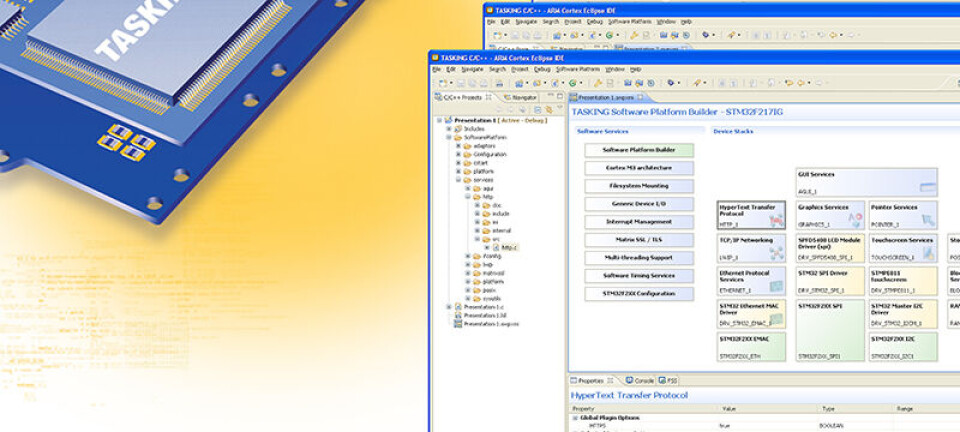The image size is (960, 432).
Task: Expand the Includes tree node
Action: (449, 129)
